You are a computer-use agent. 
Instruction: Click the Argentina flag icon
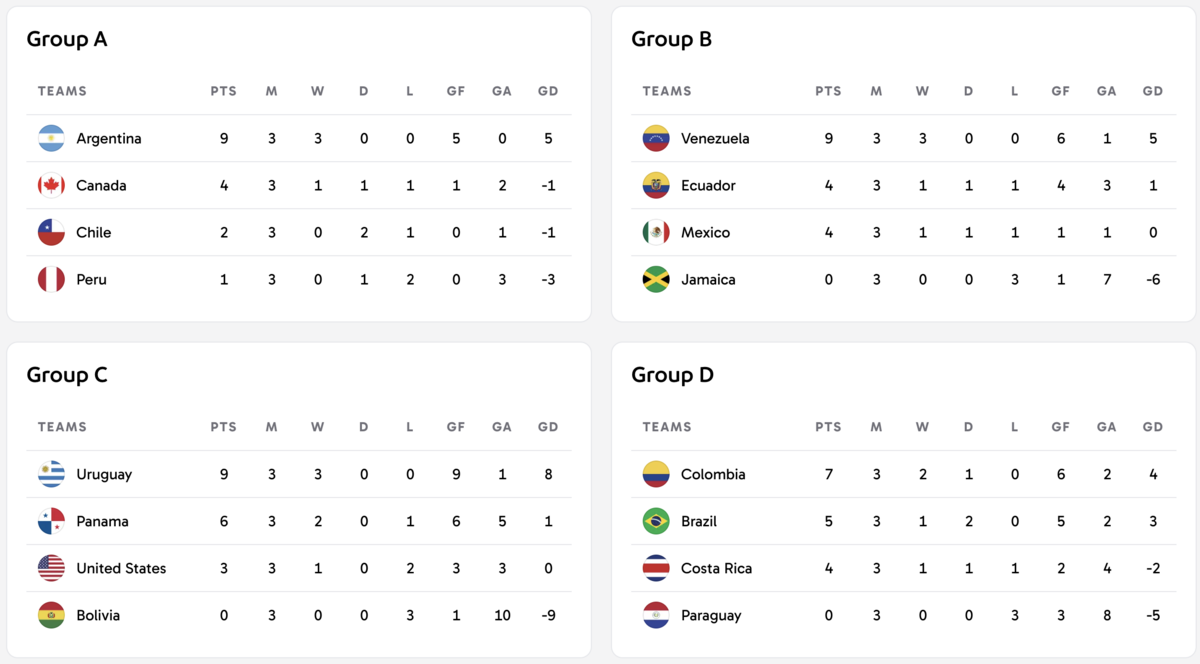point(51,138)
